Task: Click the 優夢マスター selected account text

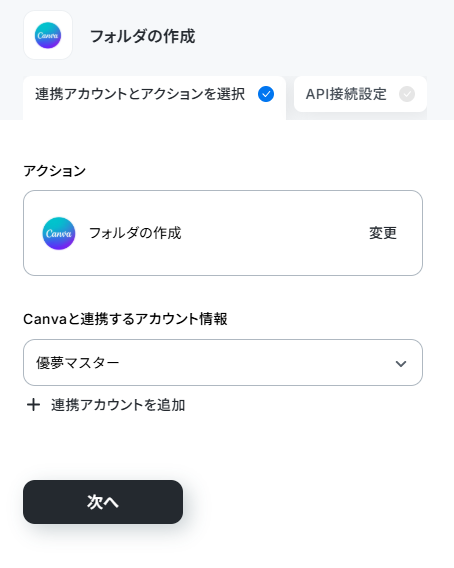Action: 78,363
